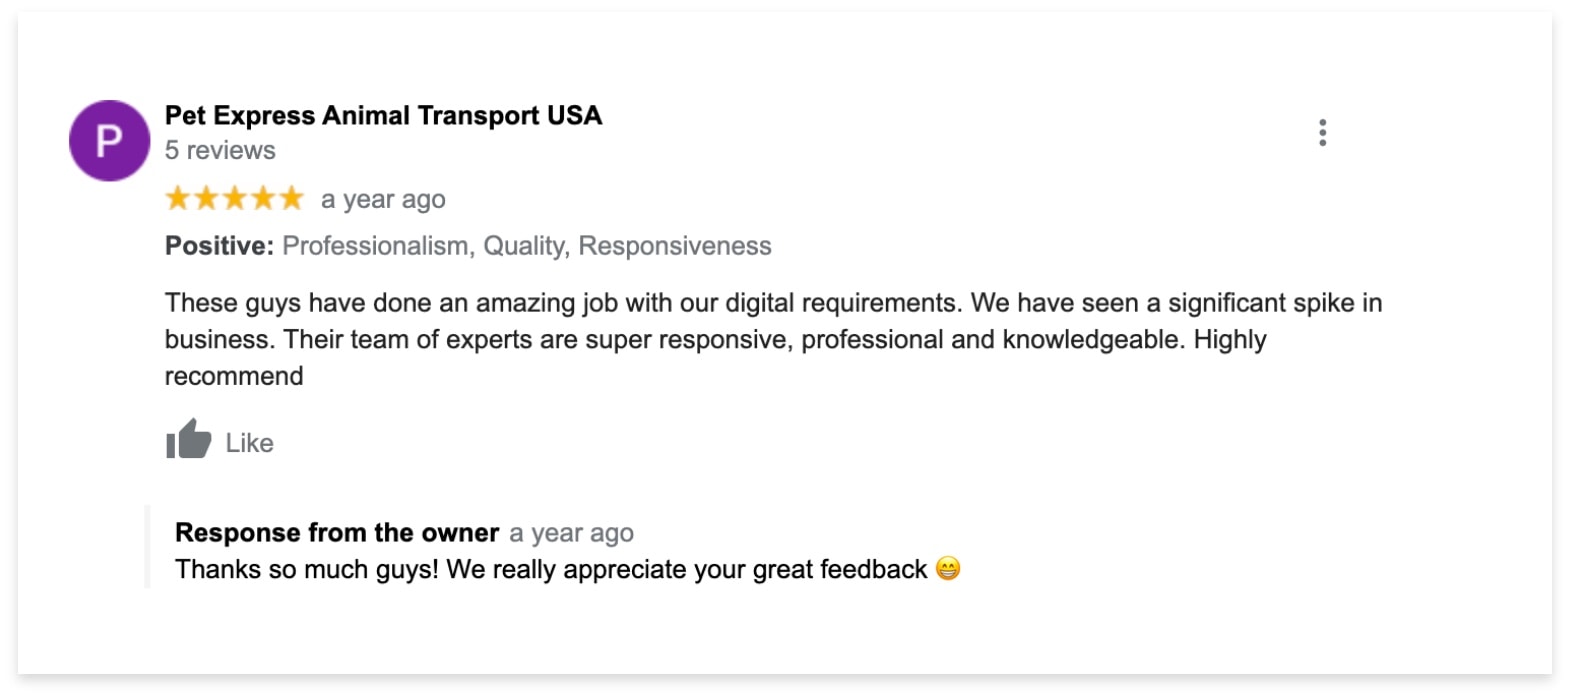The width and height of the screenshot is (1570, 698).
Task: Select the "Professionalism" attribute word
Action: tap(377, 246)
